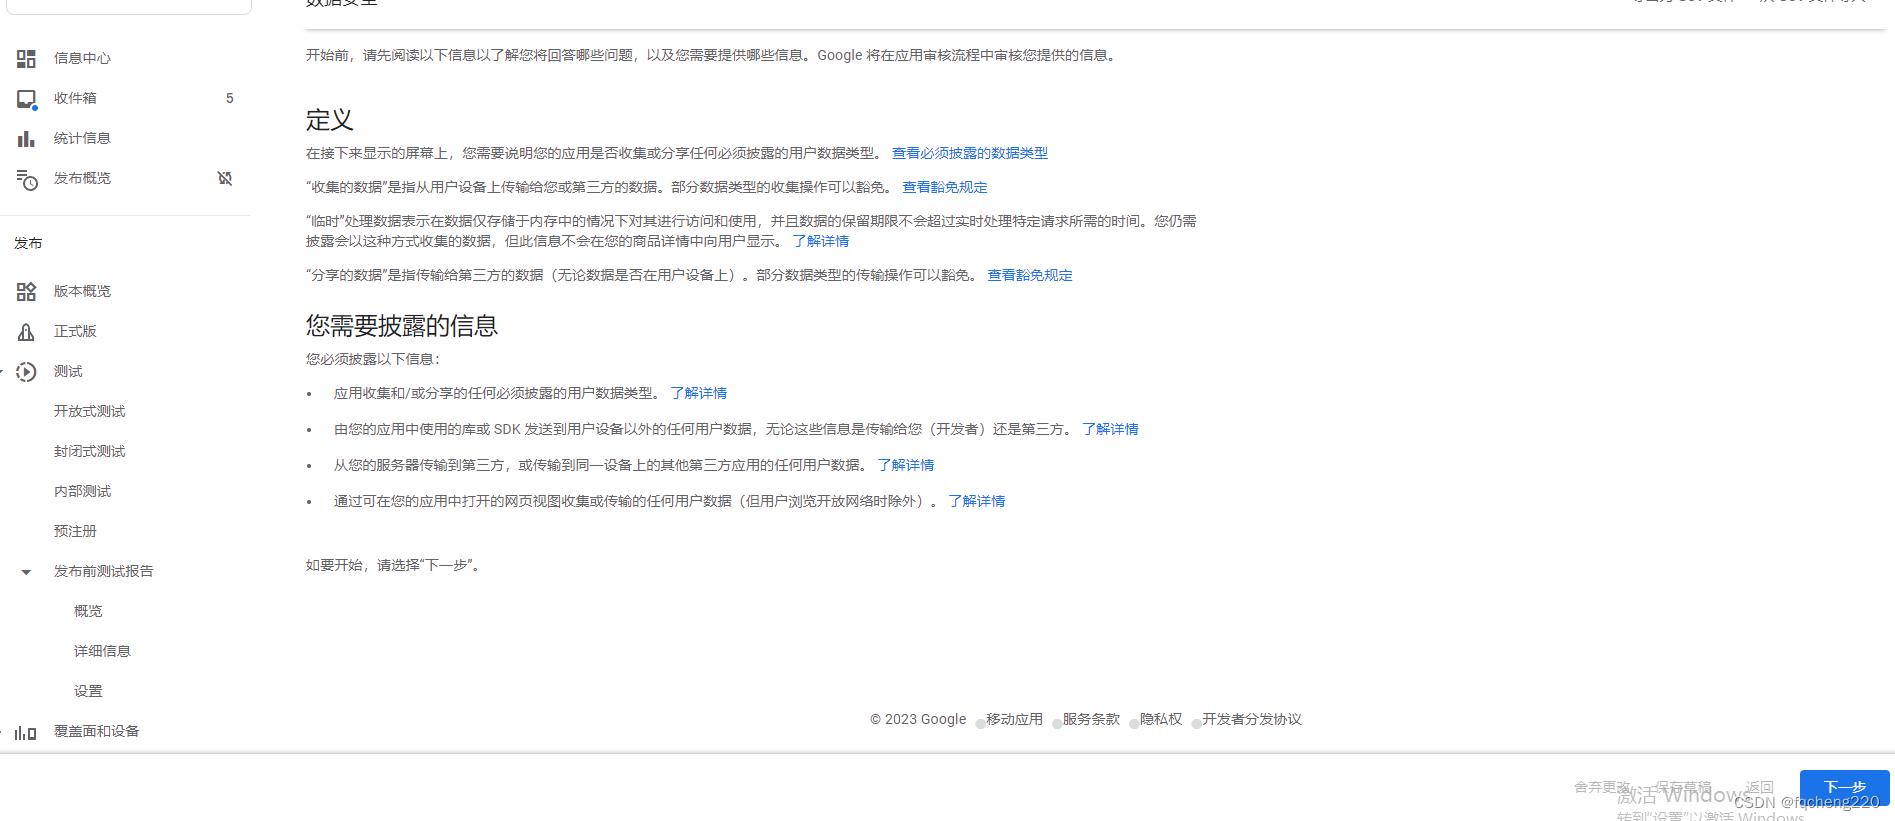Open the 覆盖面和设备 icon
Viewport: 1895px width, 821px height.
[x=26, y=732]
